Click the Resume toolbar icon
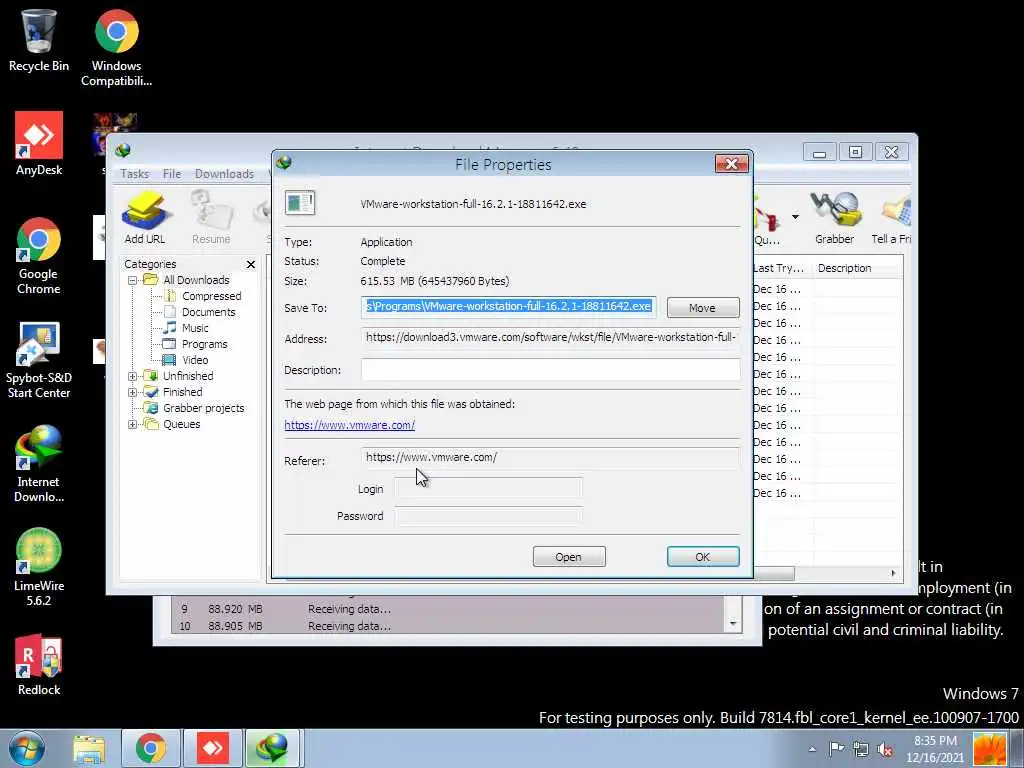 [x=211, y=218]
